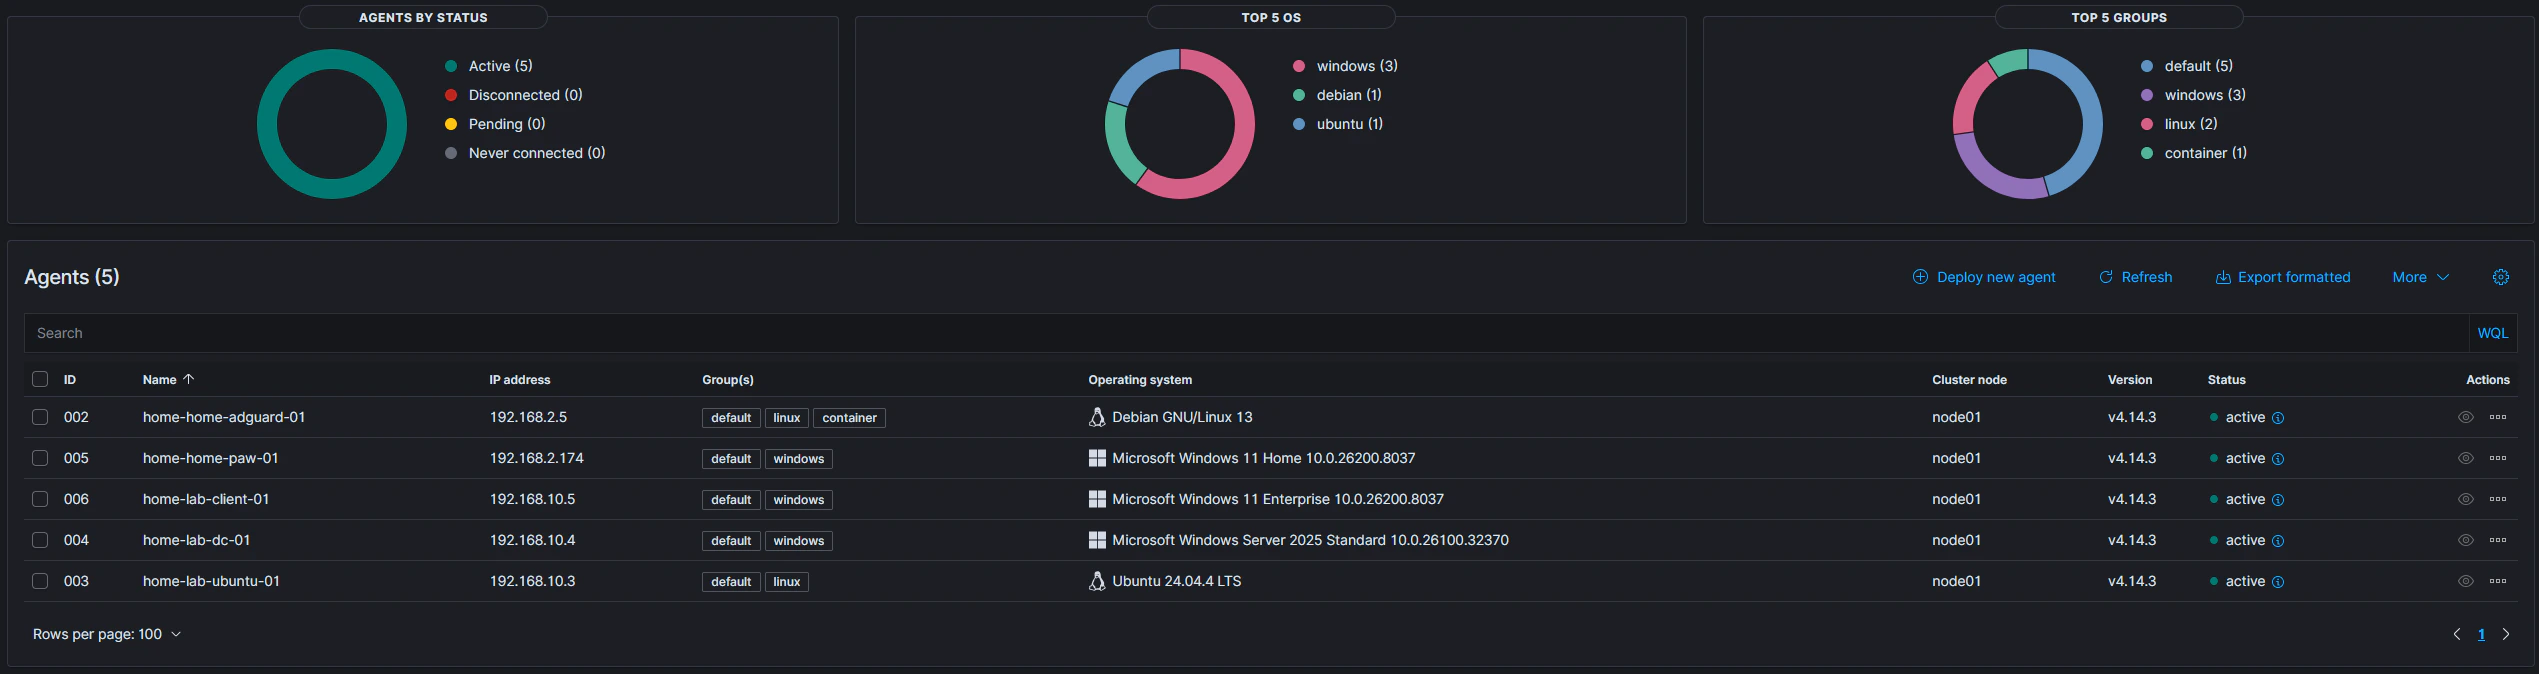Click the Export formatted download icon
This screenshot has height=674, width=2539.
[x=2222, y=277]
